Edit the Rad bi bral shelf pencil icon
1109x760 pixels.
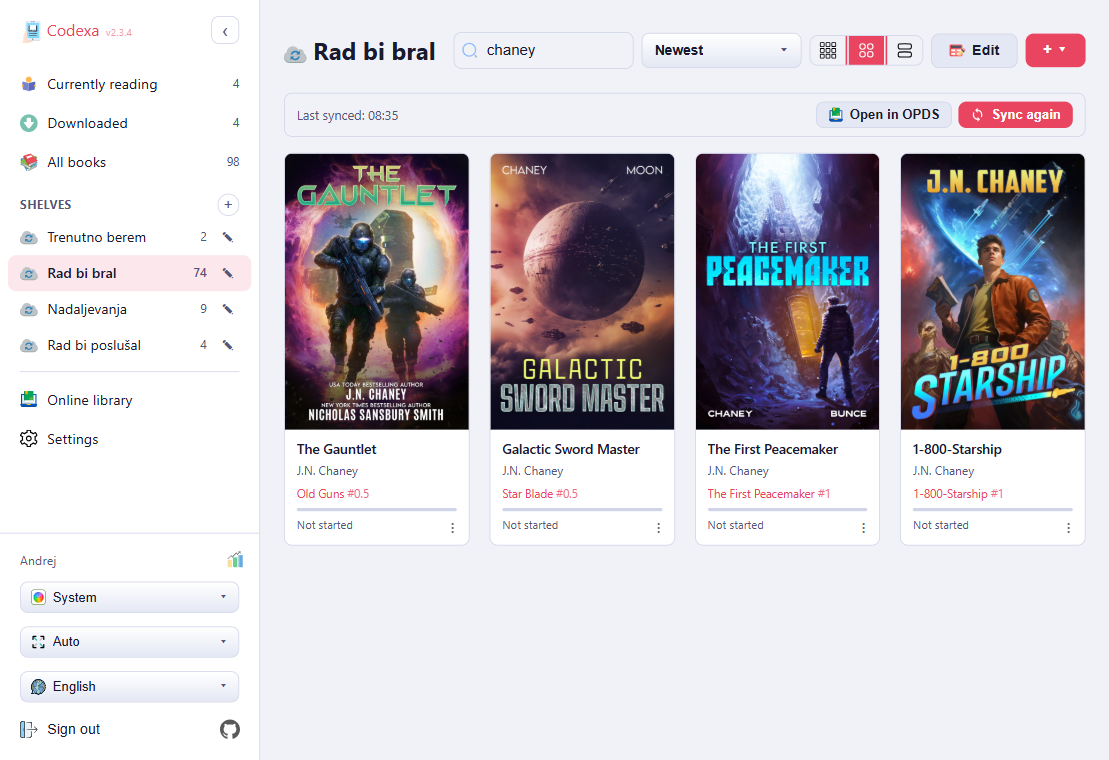(x=228, y=273)
